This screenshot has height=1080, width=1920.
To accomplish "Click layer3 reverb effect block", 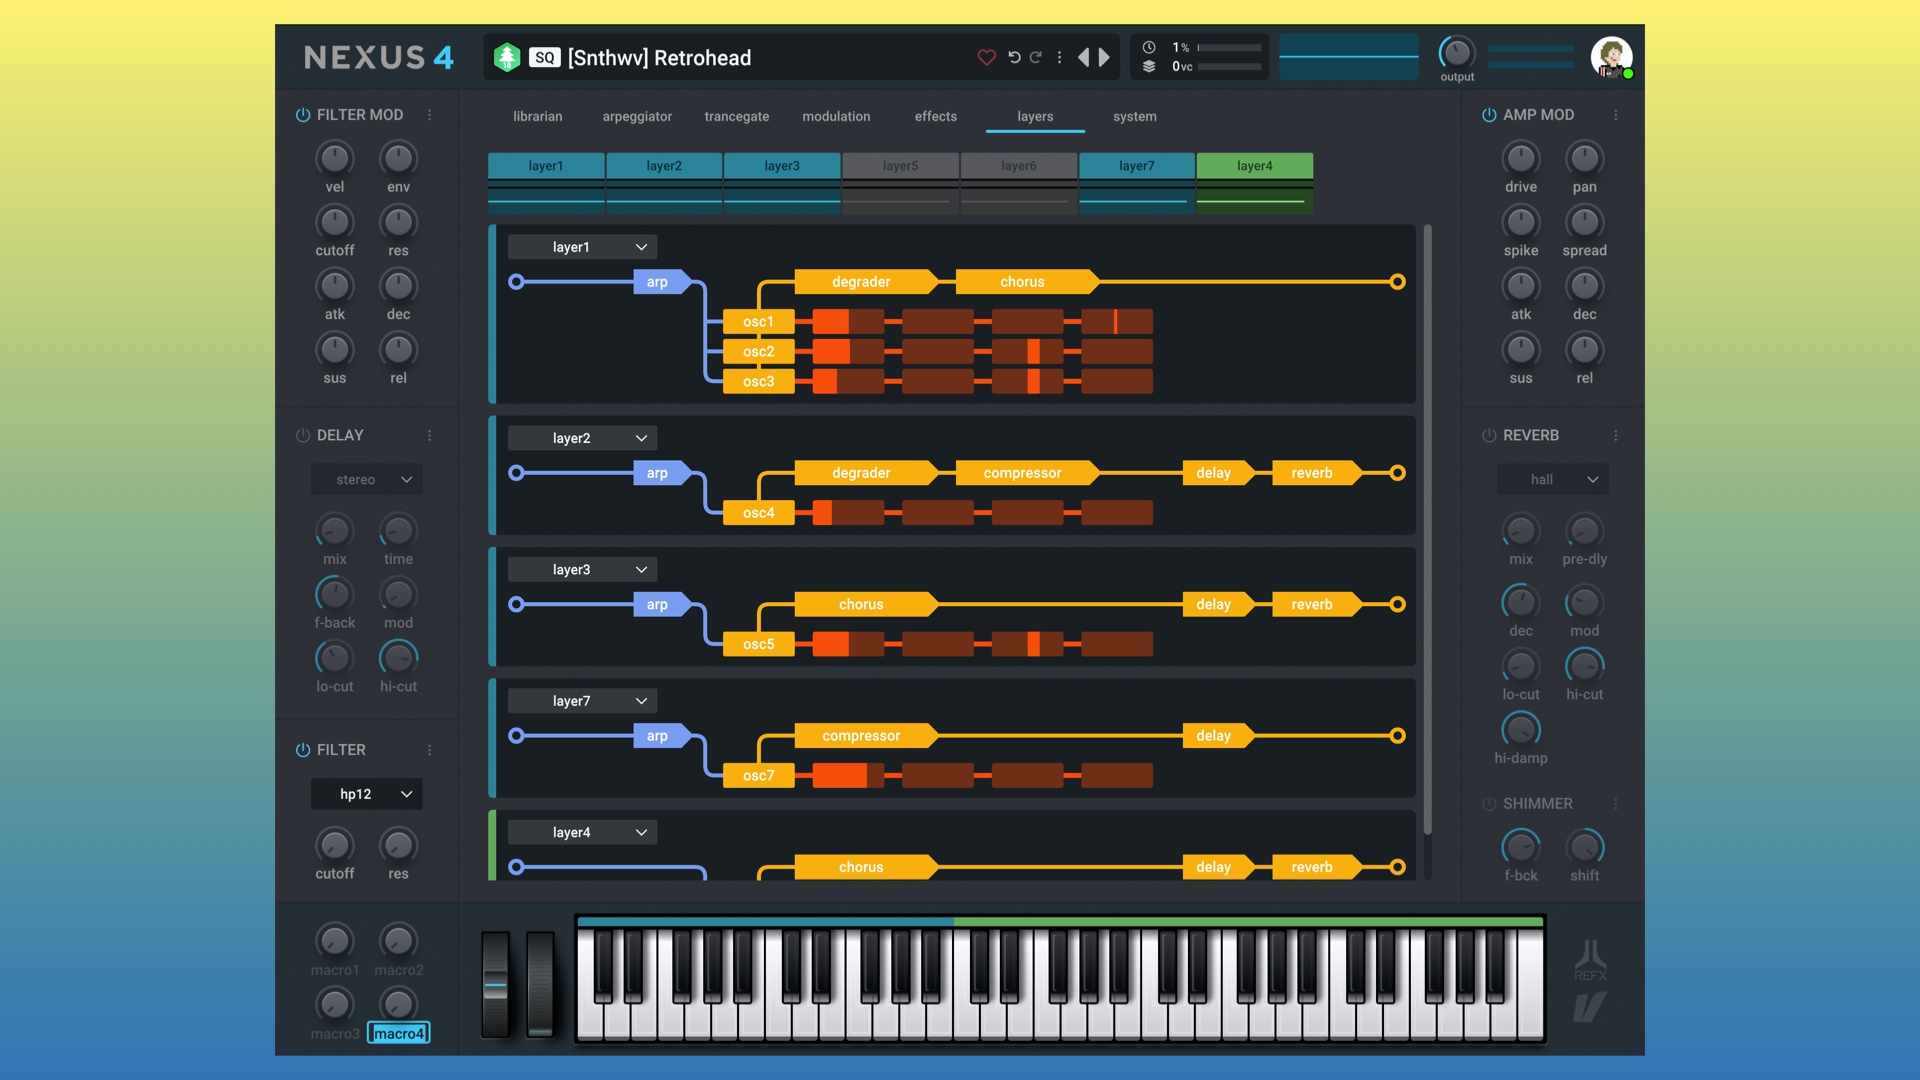I will pos(1316,605).
